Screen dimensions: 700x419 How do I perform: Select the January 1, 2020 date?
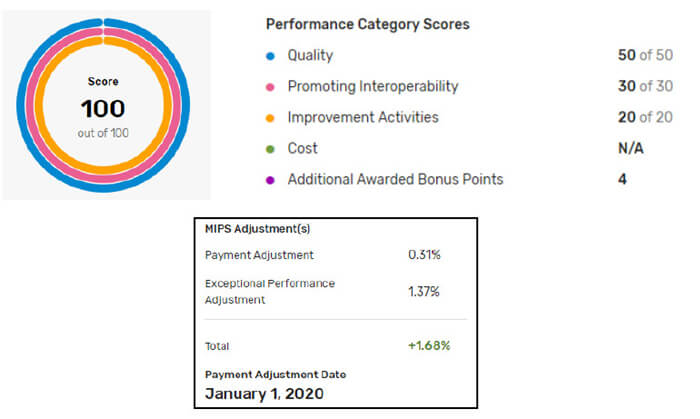264,393
